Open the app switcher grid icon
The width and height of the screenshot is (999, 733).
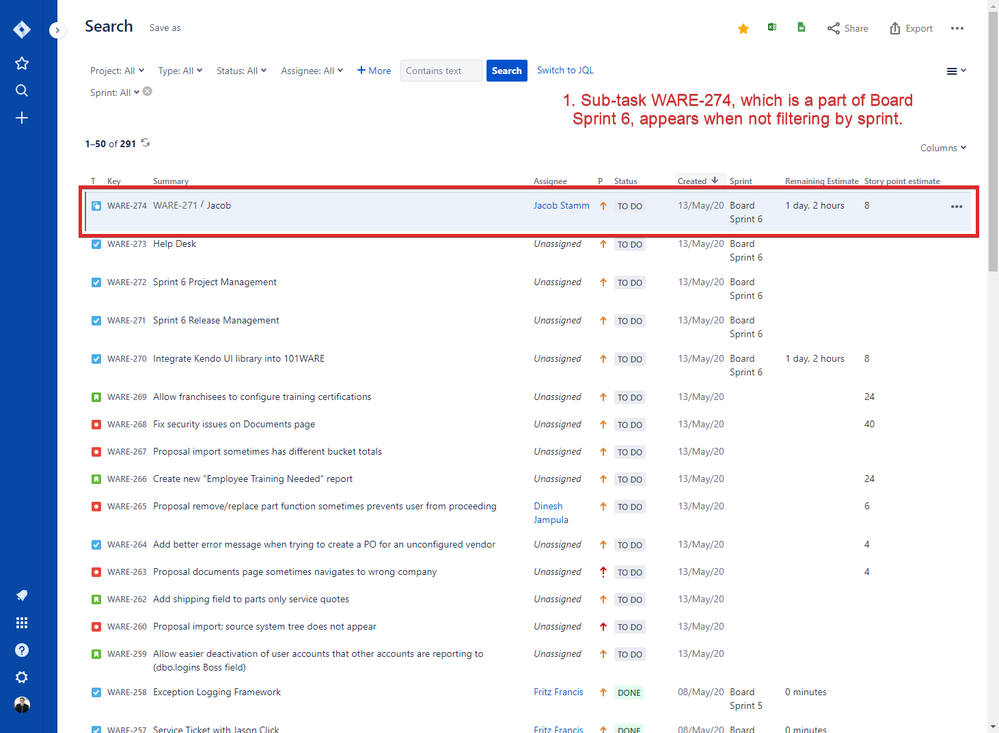[21, 622]
